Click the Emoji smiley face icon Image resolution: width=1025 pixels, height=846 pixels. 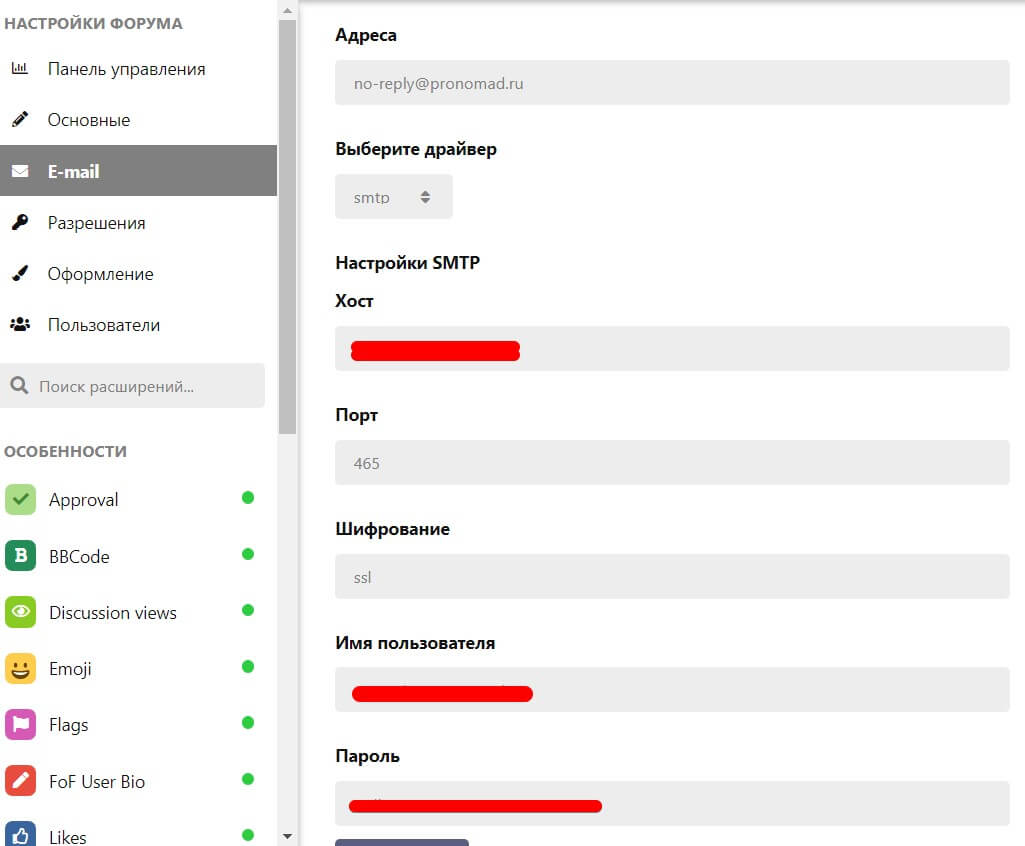point(21,668)
